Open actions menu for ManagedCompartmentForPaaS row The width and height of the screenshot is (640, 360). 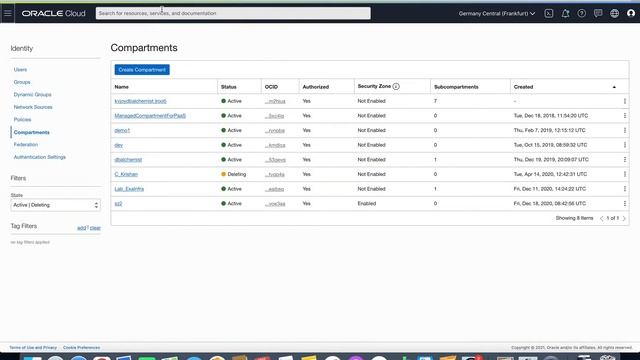pos(624,116)
